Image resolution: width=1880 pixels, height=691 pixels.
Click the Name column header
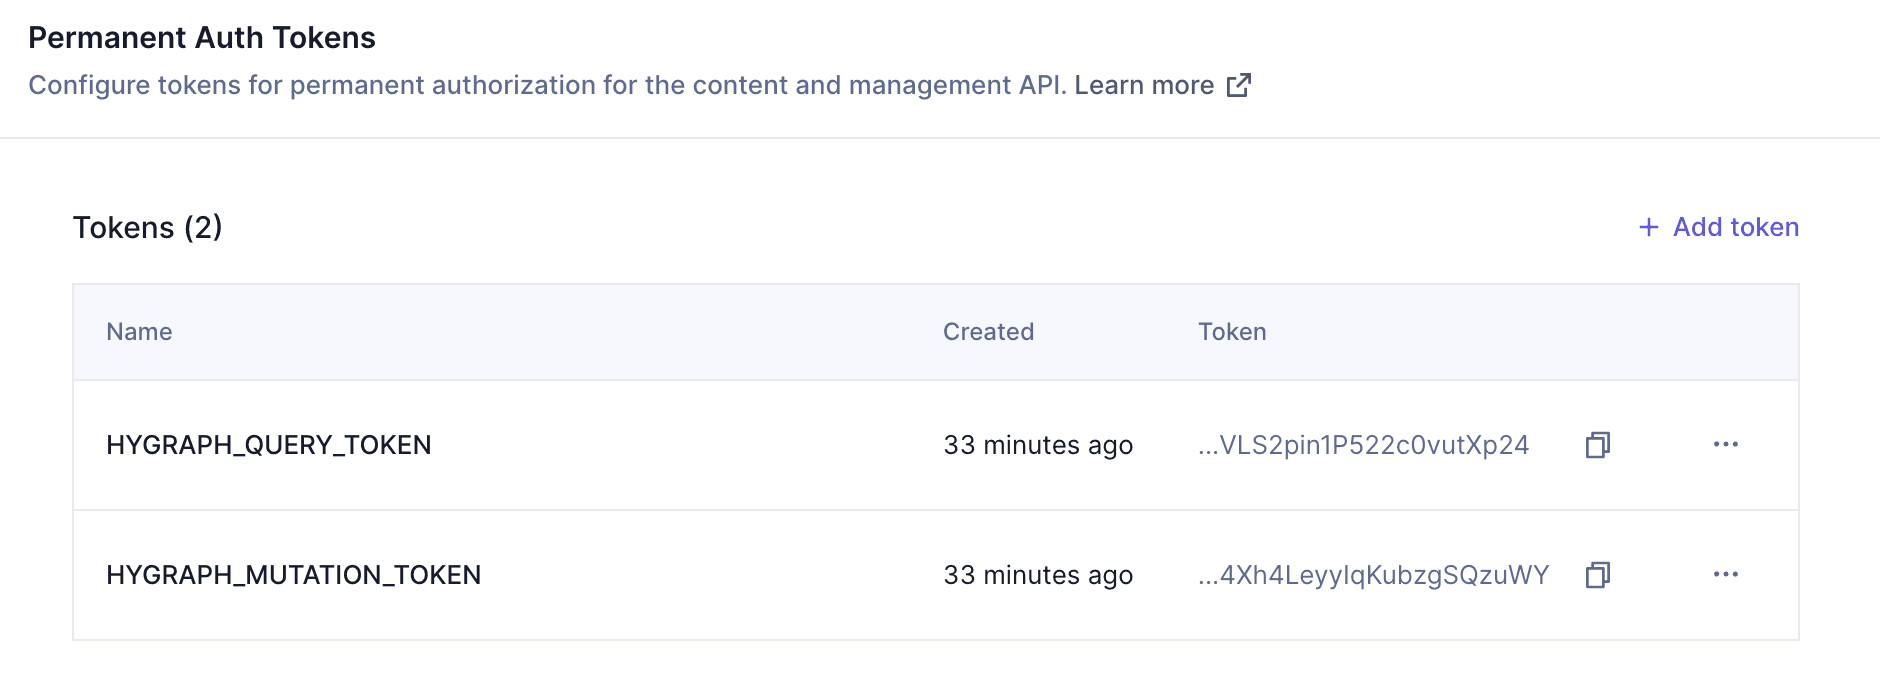click(138, 331)
